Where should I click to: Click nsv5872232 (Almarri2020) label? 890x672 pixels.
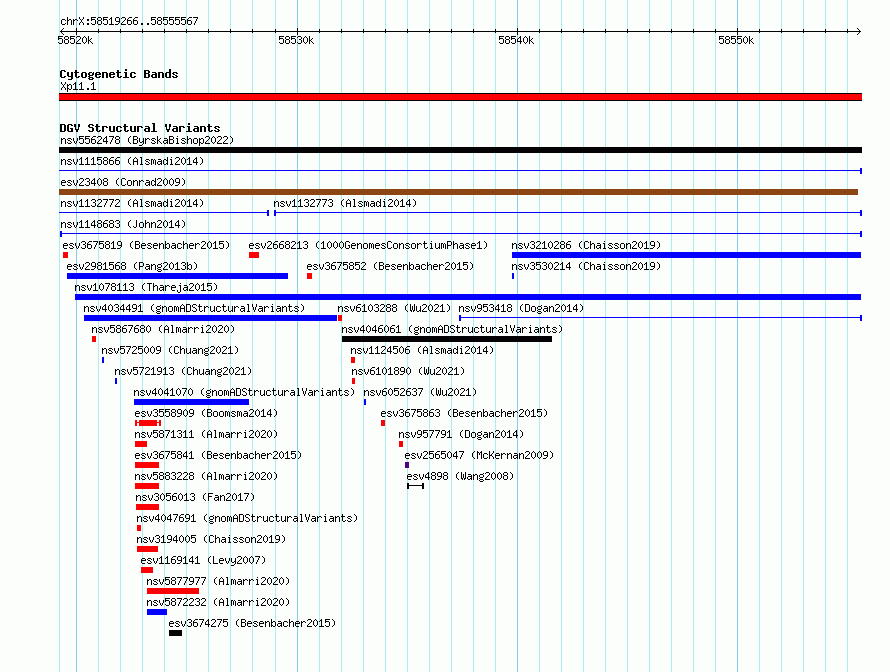coord(218,602)
